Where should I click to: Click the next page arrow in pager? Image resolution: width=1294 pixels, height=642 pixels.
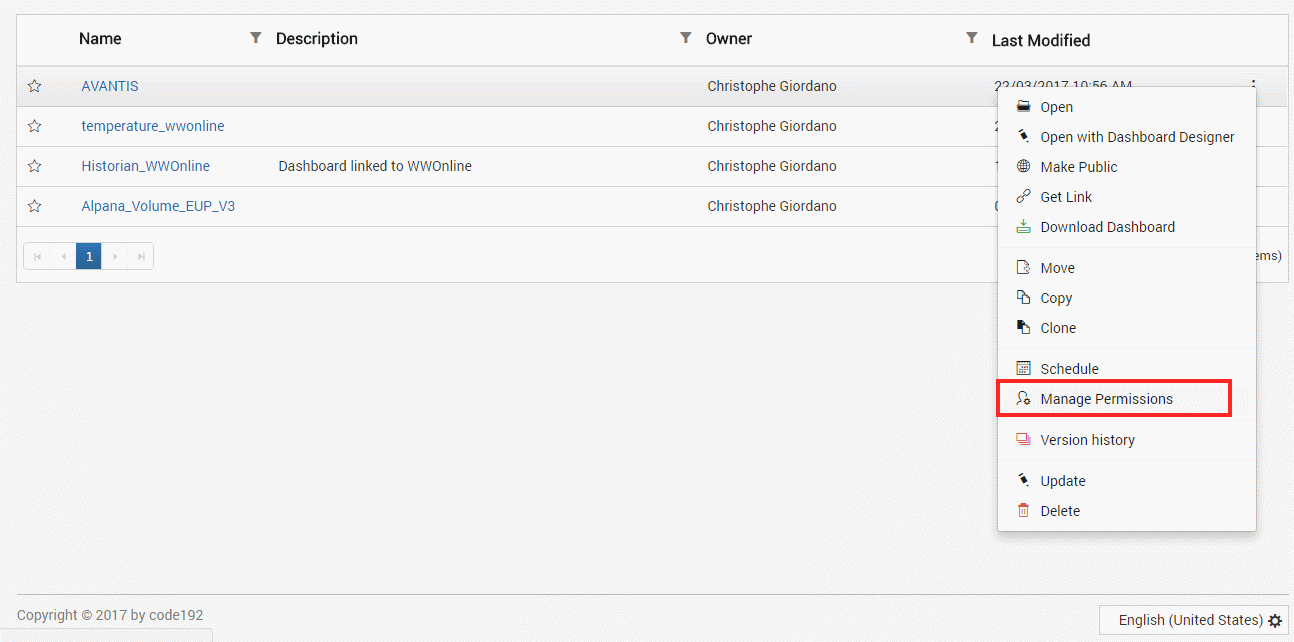[115, 257]
